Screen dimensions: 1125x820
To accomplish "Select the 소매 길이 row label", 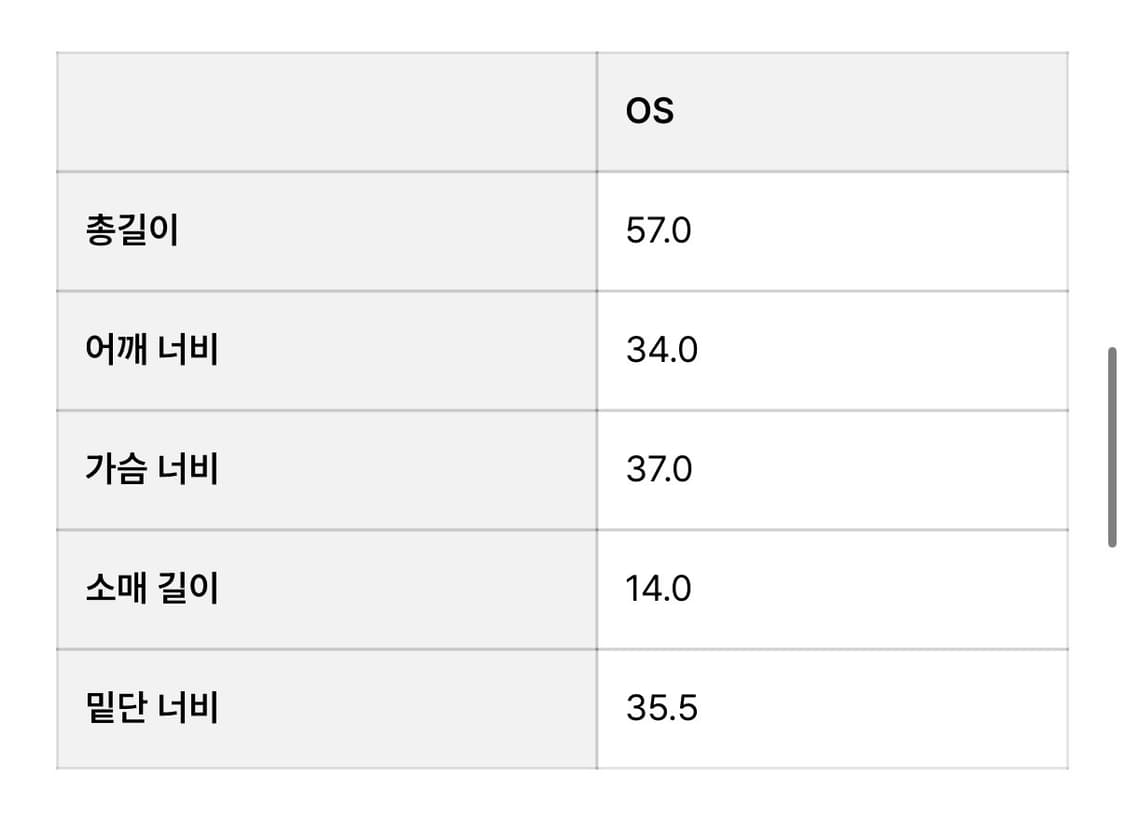I will click(x=152, y=589).
